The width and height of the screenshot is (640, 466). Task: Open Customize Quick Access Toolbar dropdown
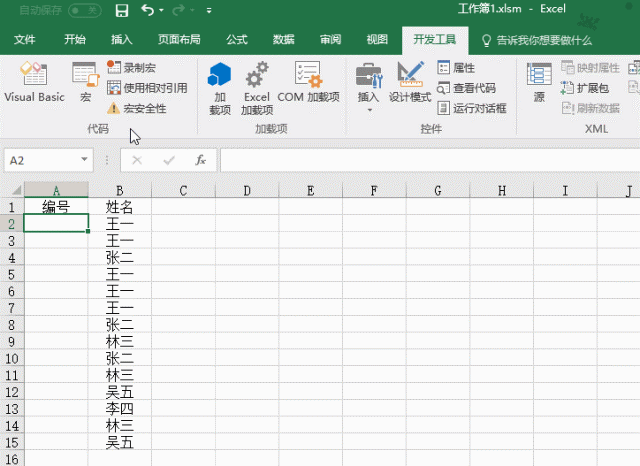point(209,11)
